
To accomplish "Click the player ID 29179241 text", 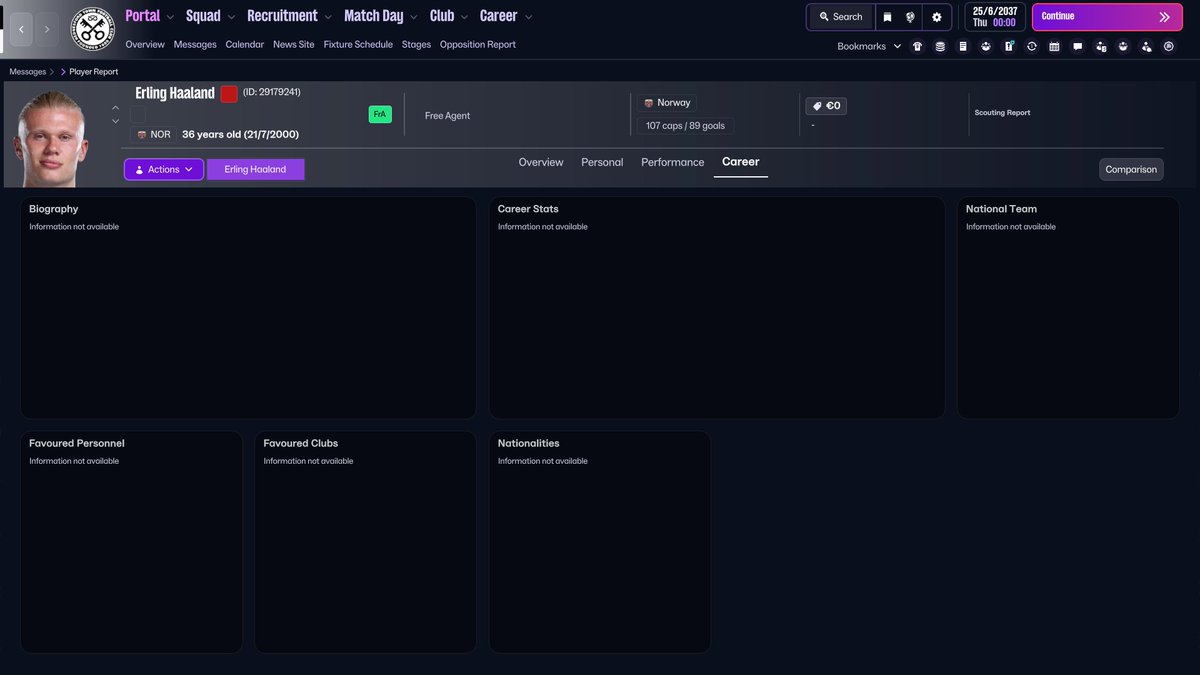I will pyautogui.click(x=272, y=92).
